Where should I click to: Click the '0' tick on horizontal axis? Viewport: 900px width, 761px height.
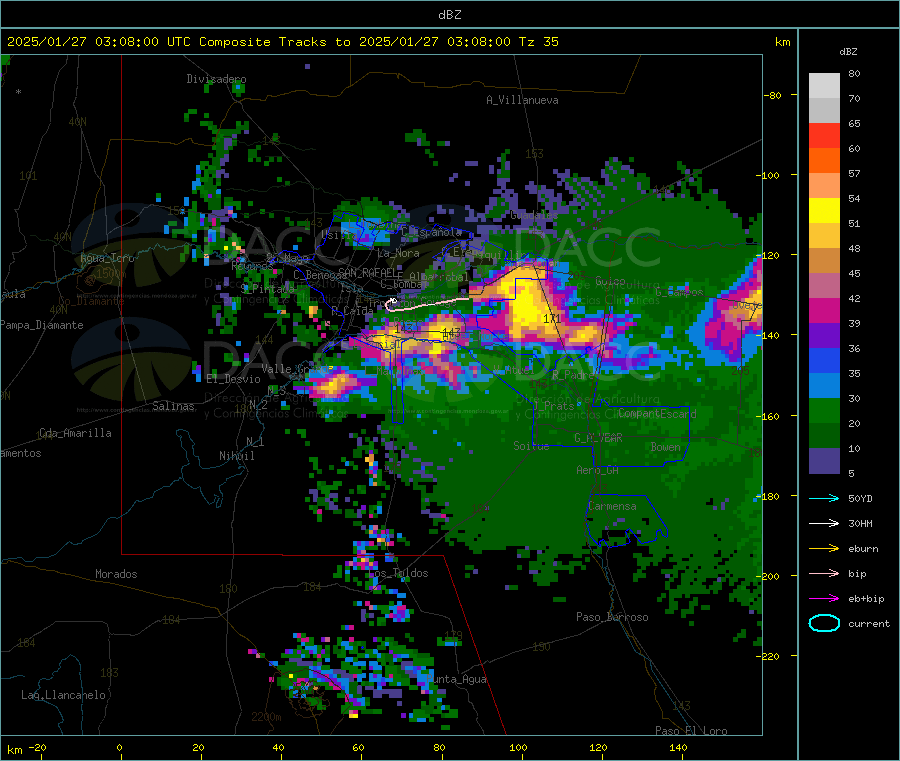(119, 747)
